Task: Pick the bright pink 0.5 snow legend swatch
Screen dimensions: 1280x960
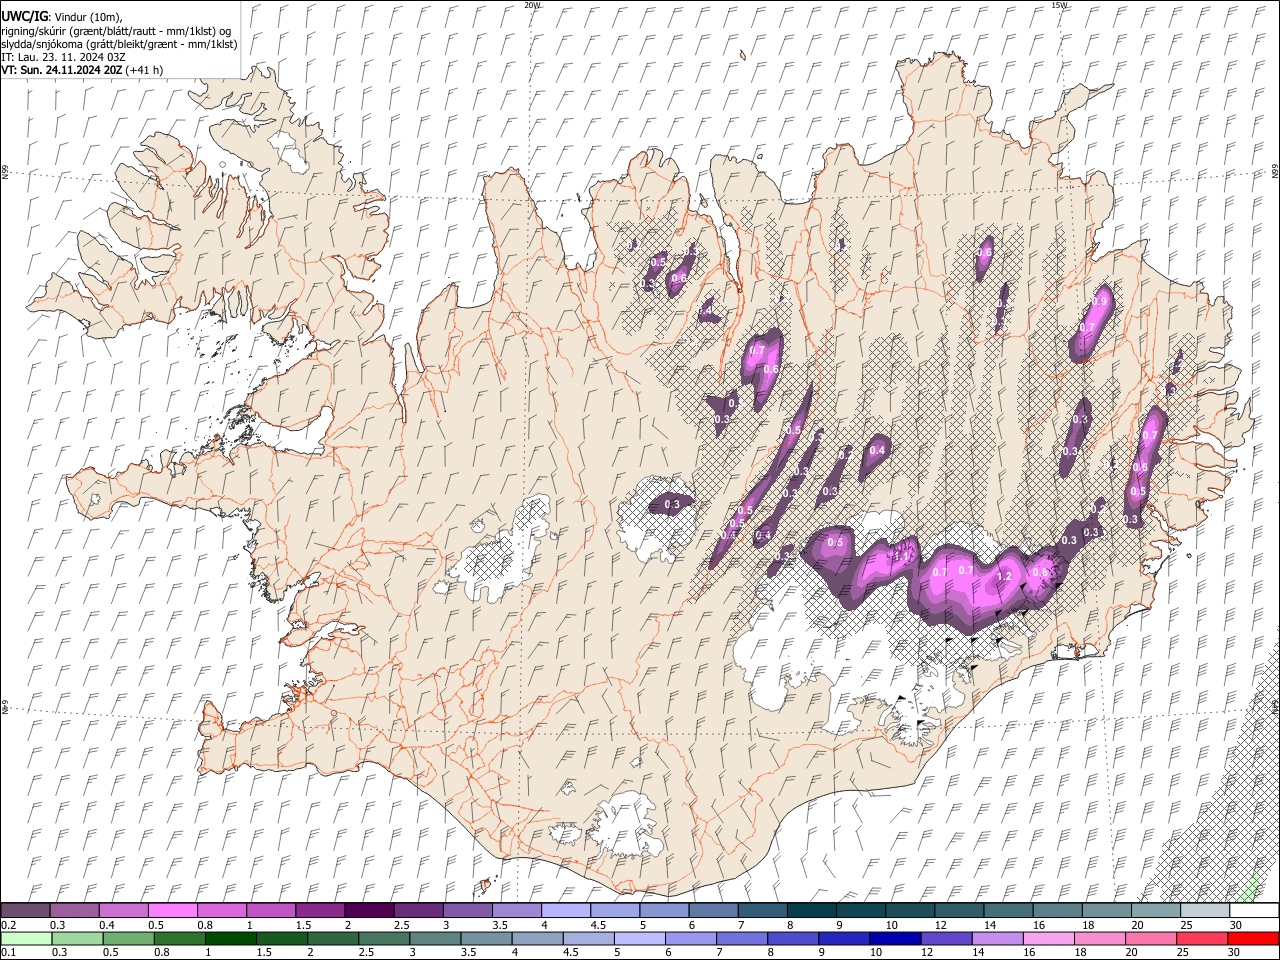Action: click(173, 910)
